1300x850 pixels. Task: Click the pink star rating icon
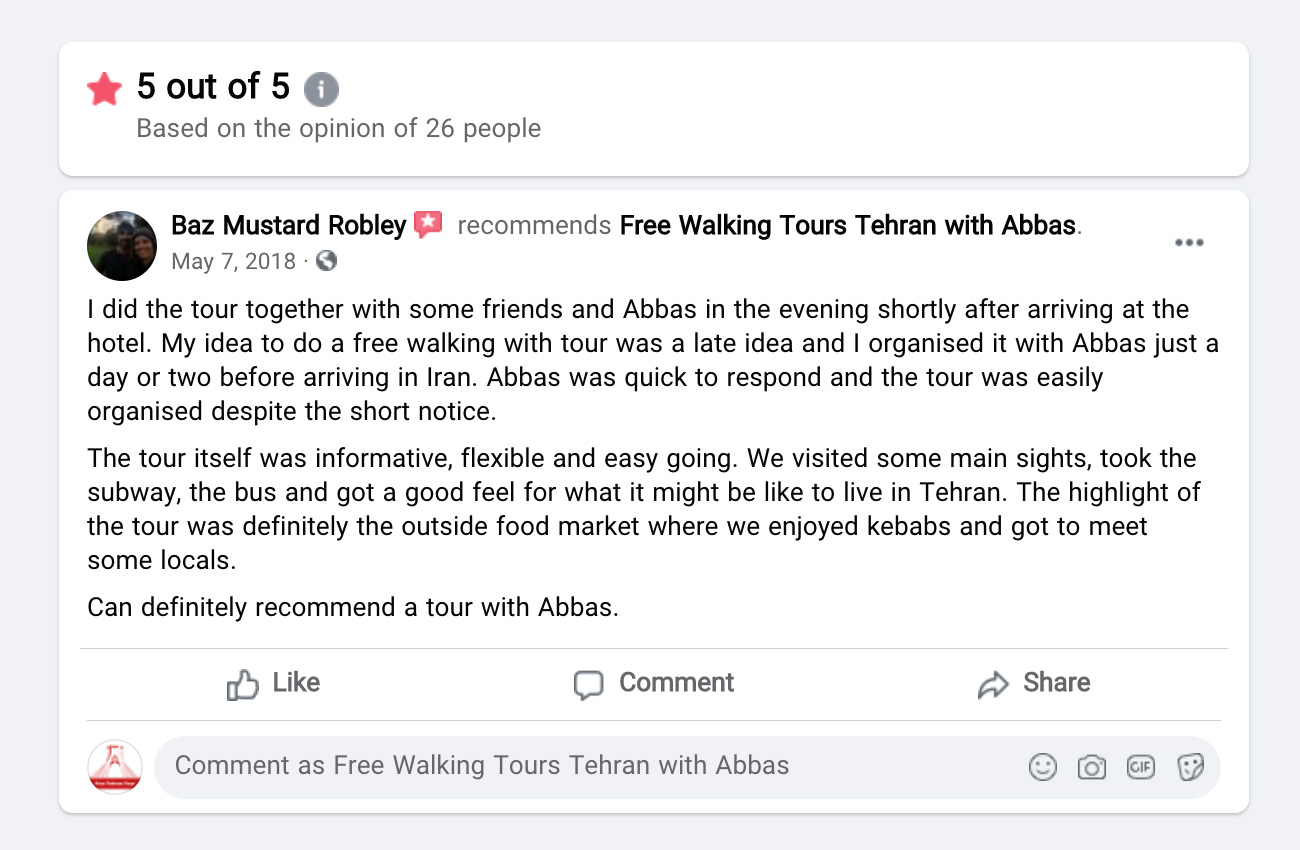104,89
